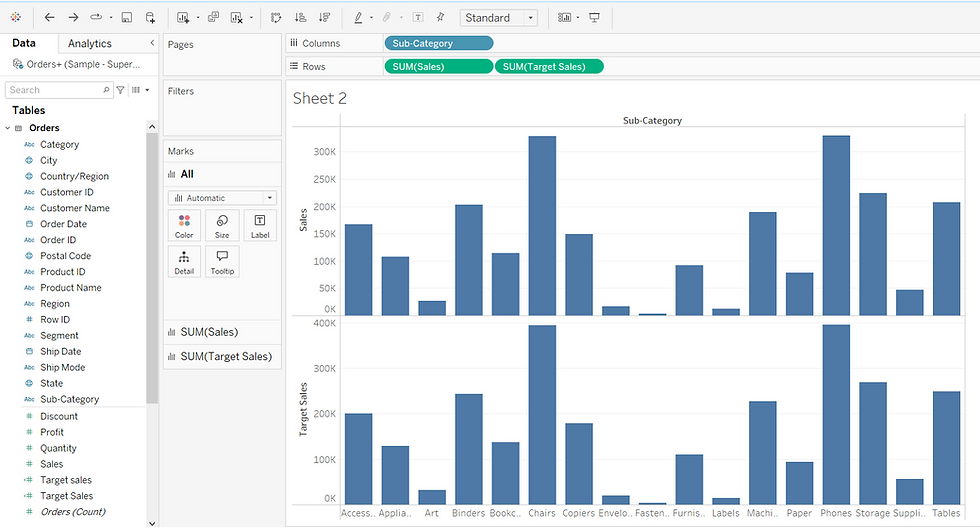Click the Highlight pen toolbar icon

point(358,17)
